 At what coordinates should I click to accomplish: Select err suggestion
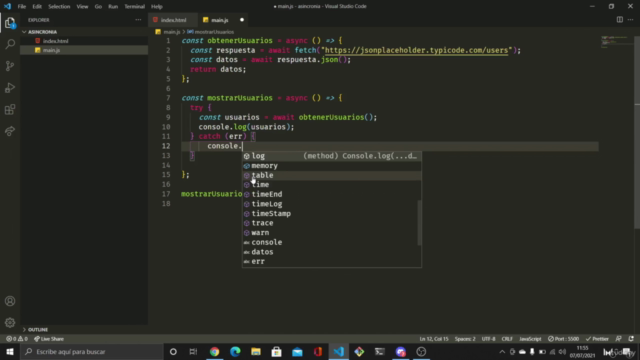point(331,262)
